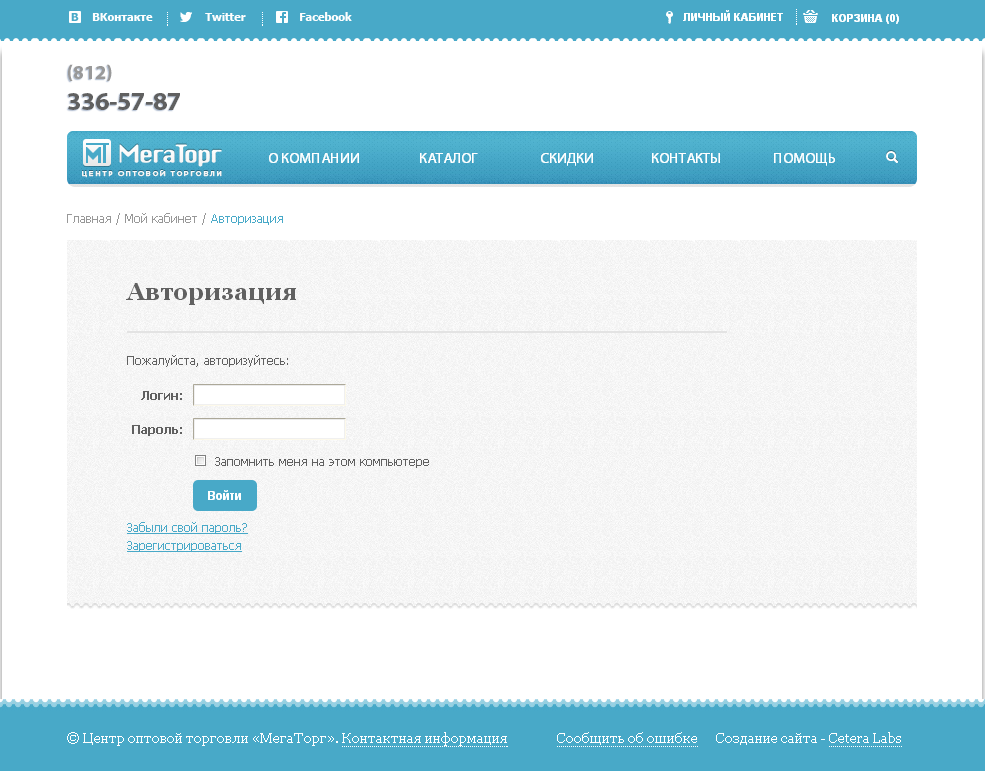Open the shopping basket icon near КОРЗИНА
This screenshot has height=771, width=985.
tap(811, 16)
